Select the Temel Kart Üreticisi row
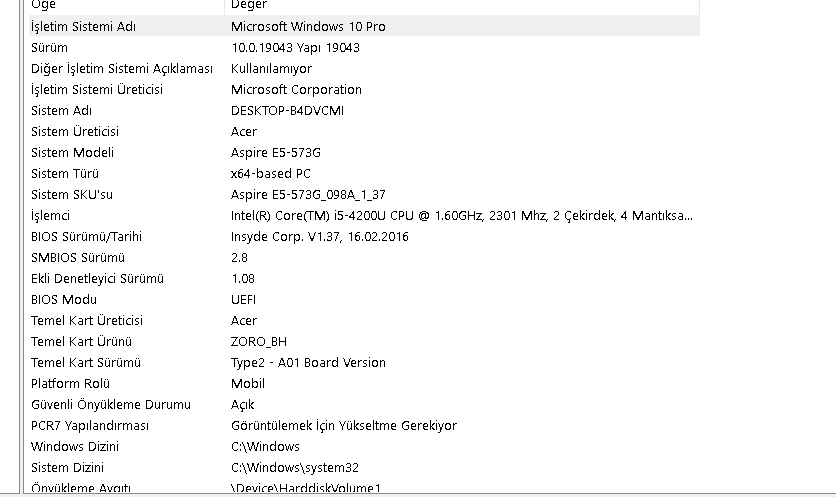 pos(364,320)
